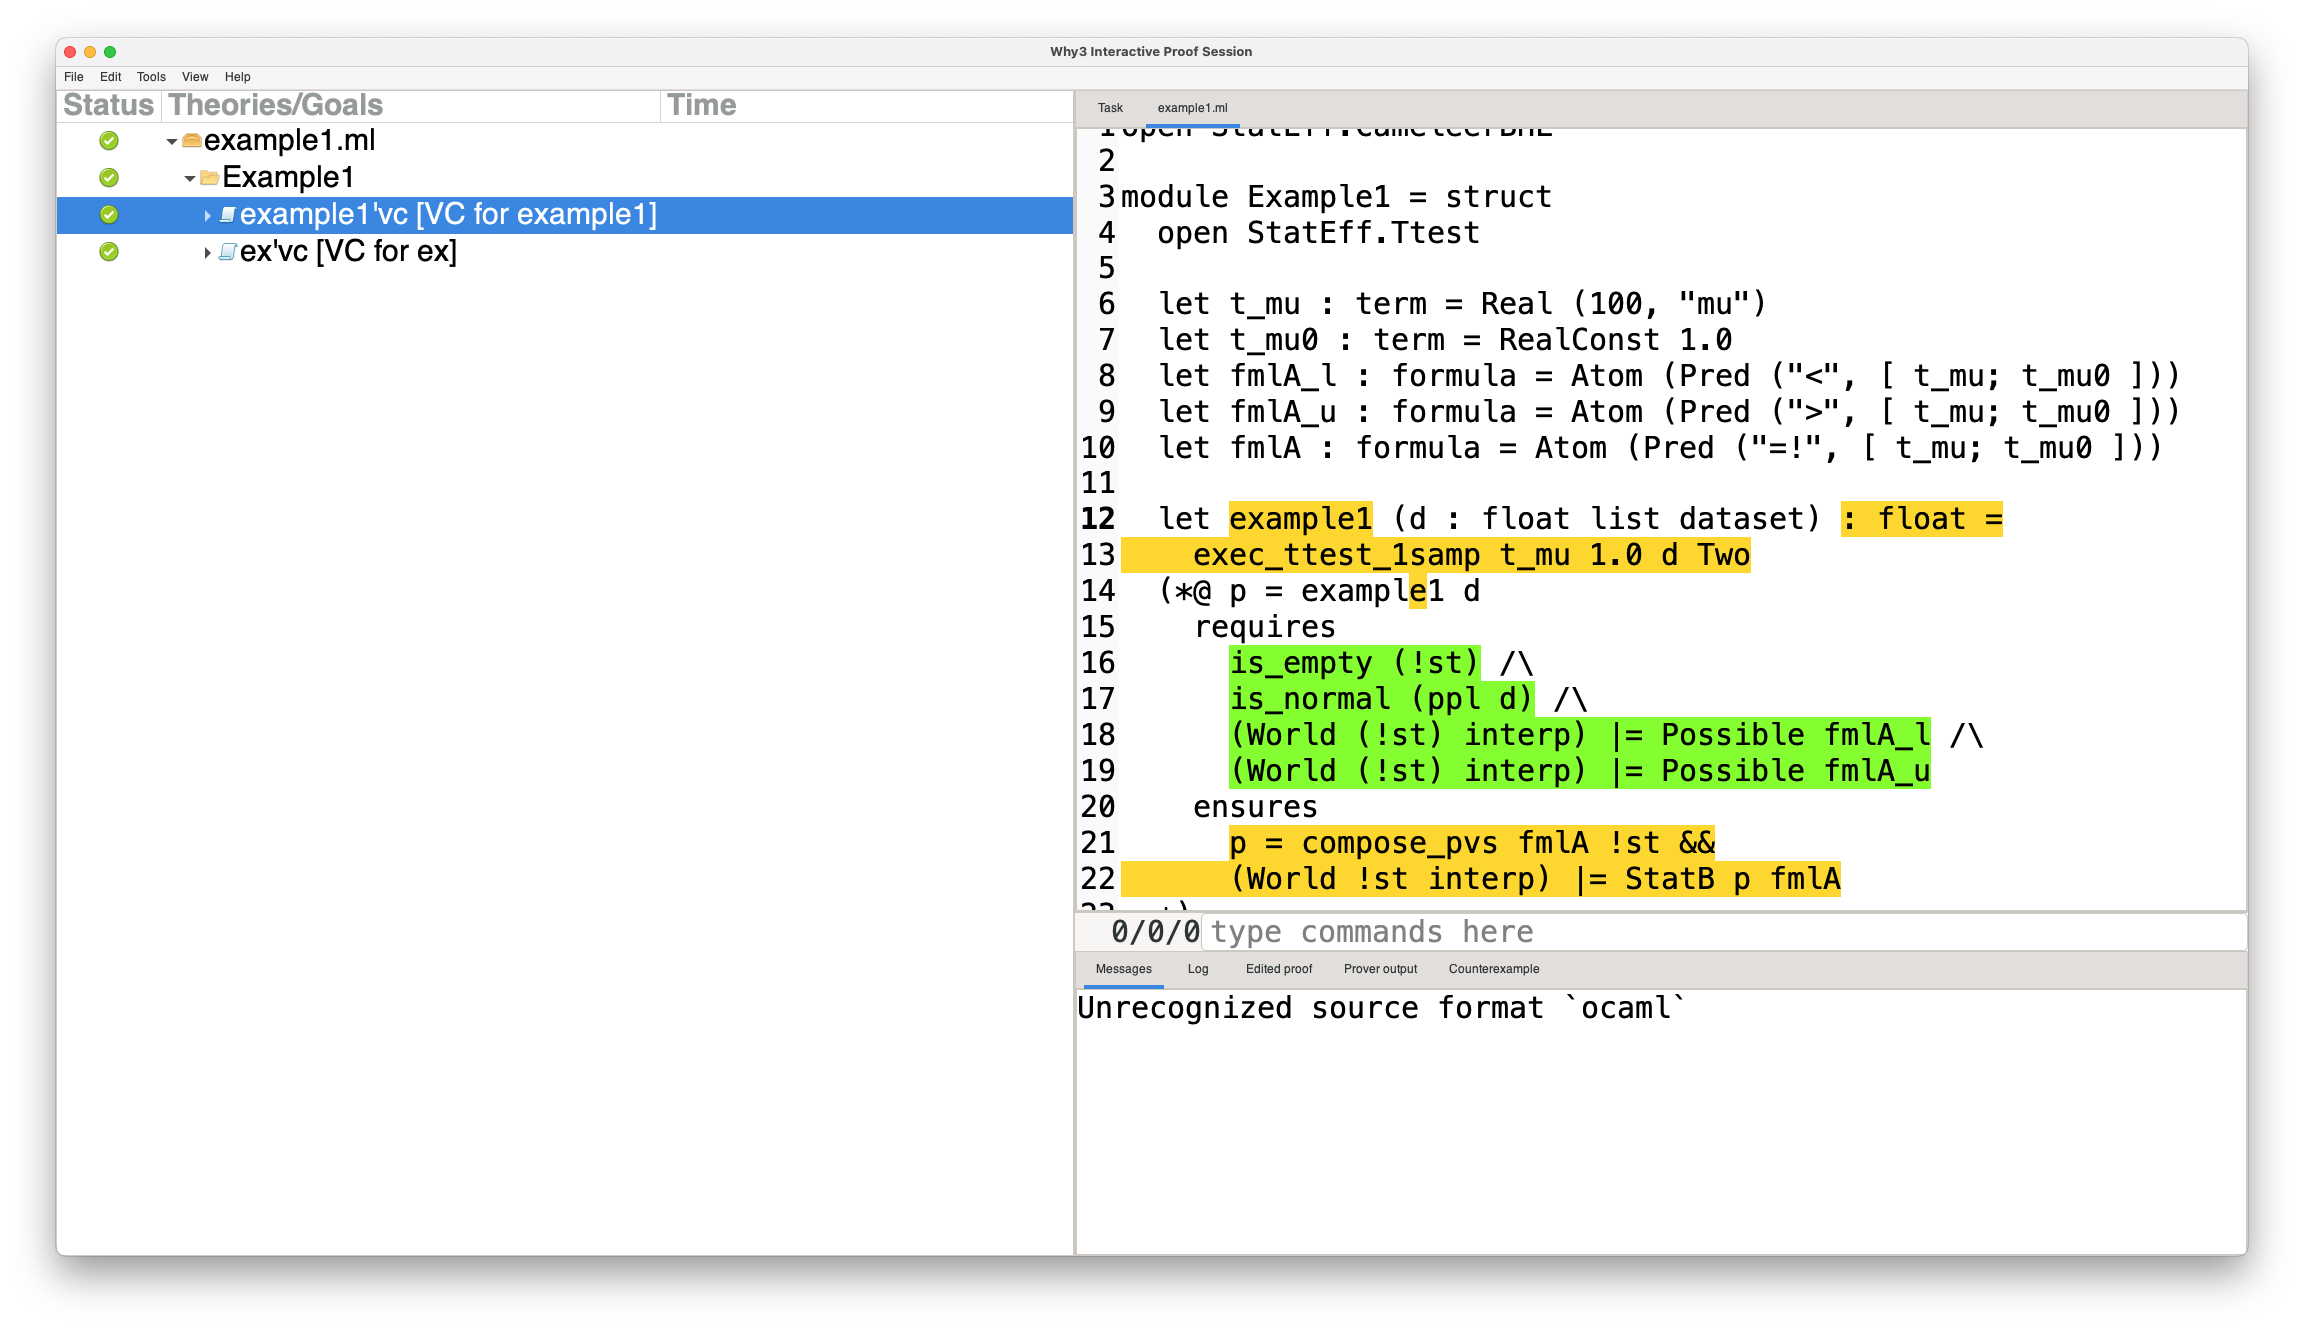Click the Example1 theory folder icon
Screen dimensions: 2304x1330
[210, 178]
